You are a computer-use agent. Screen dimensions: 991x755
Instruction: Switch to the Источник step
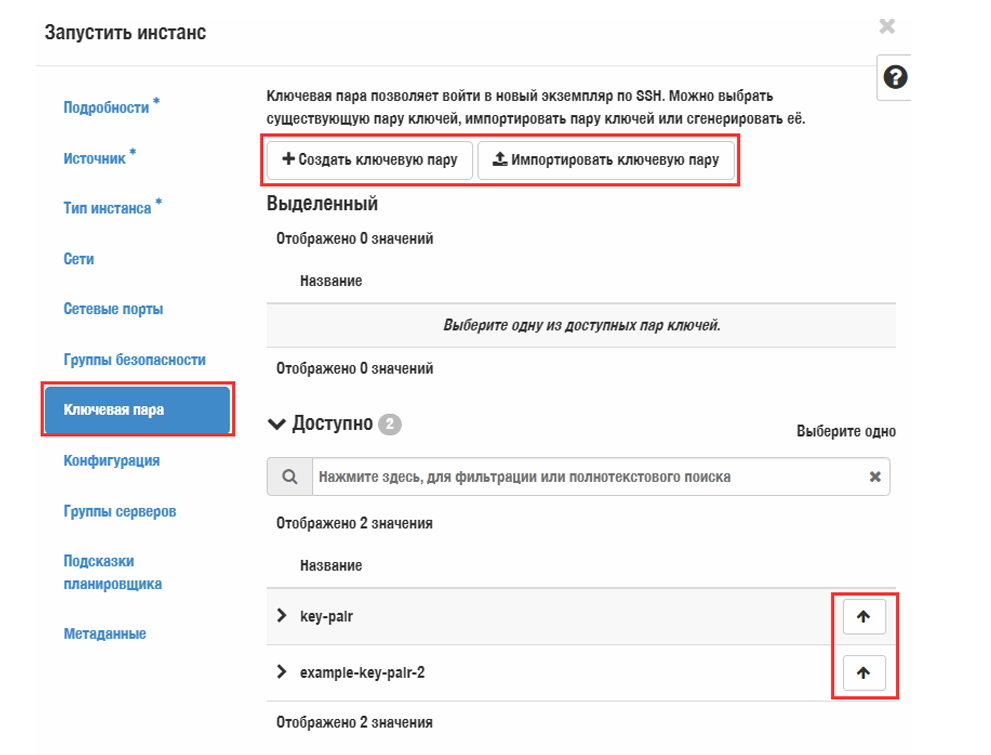[x=97, y=156]
